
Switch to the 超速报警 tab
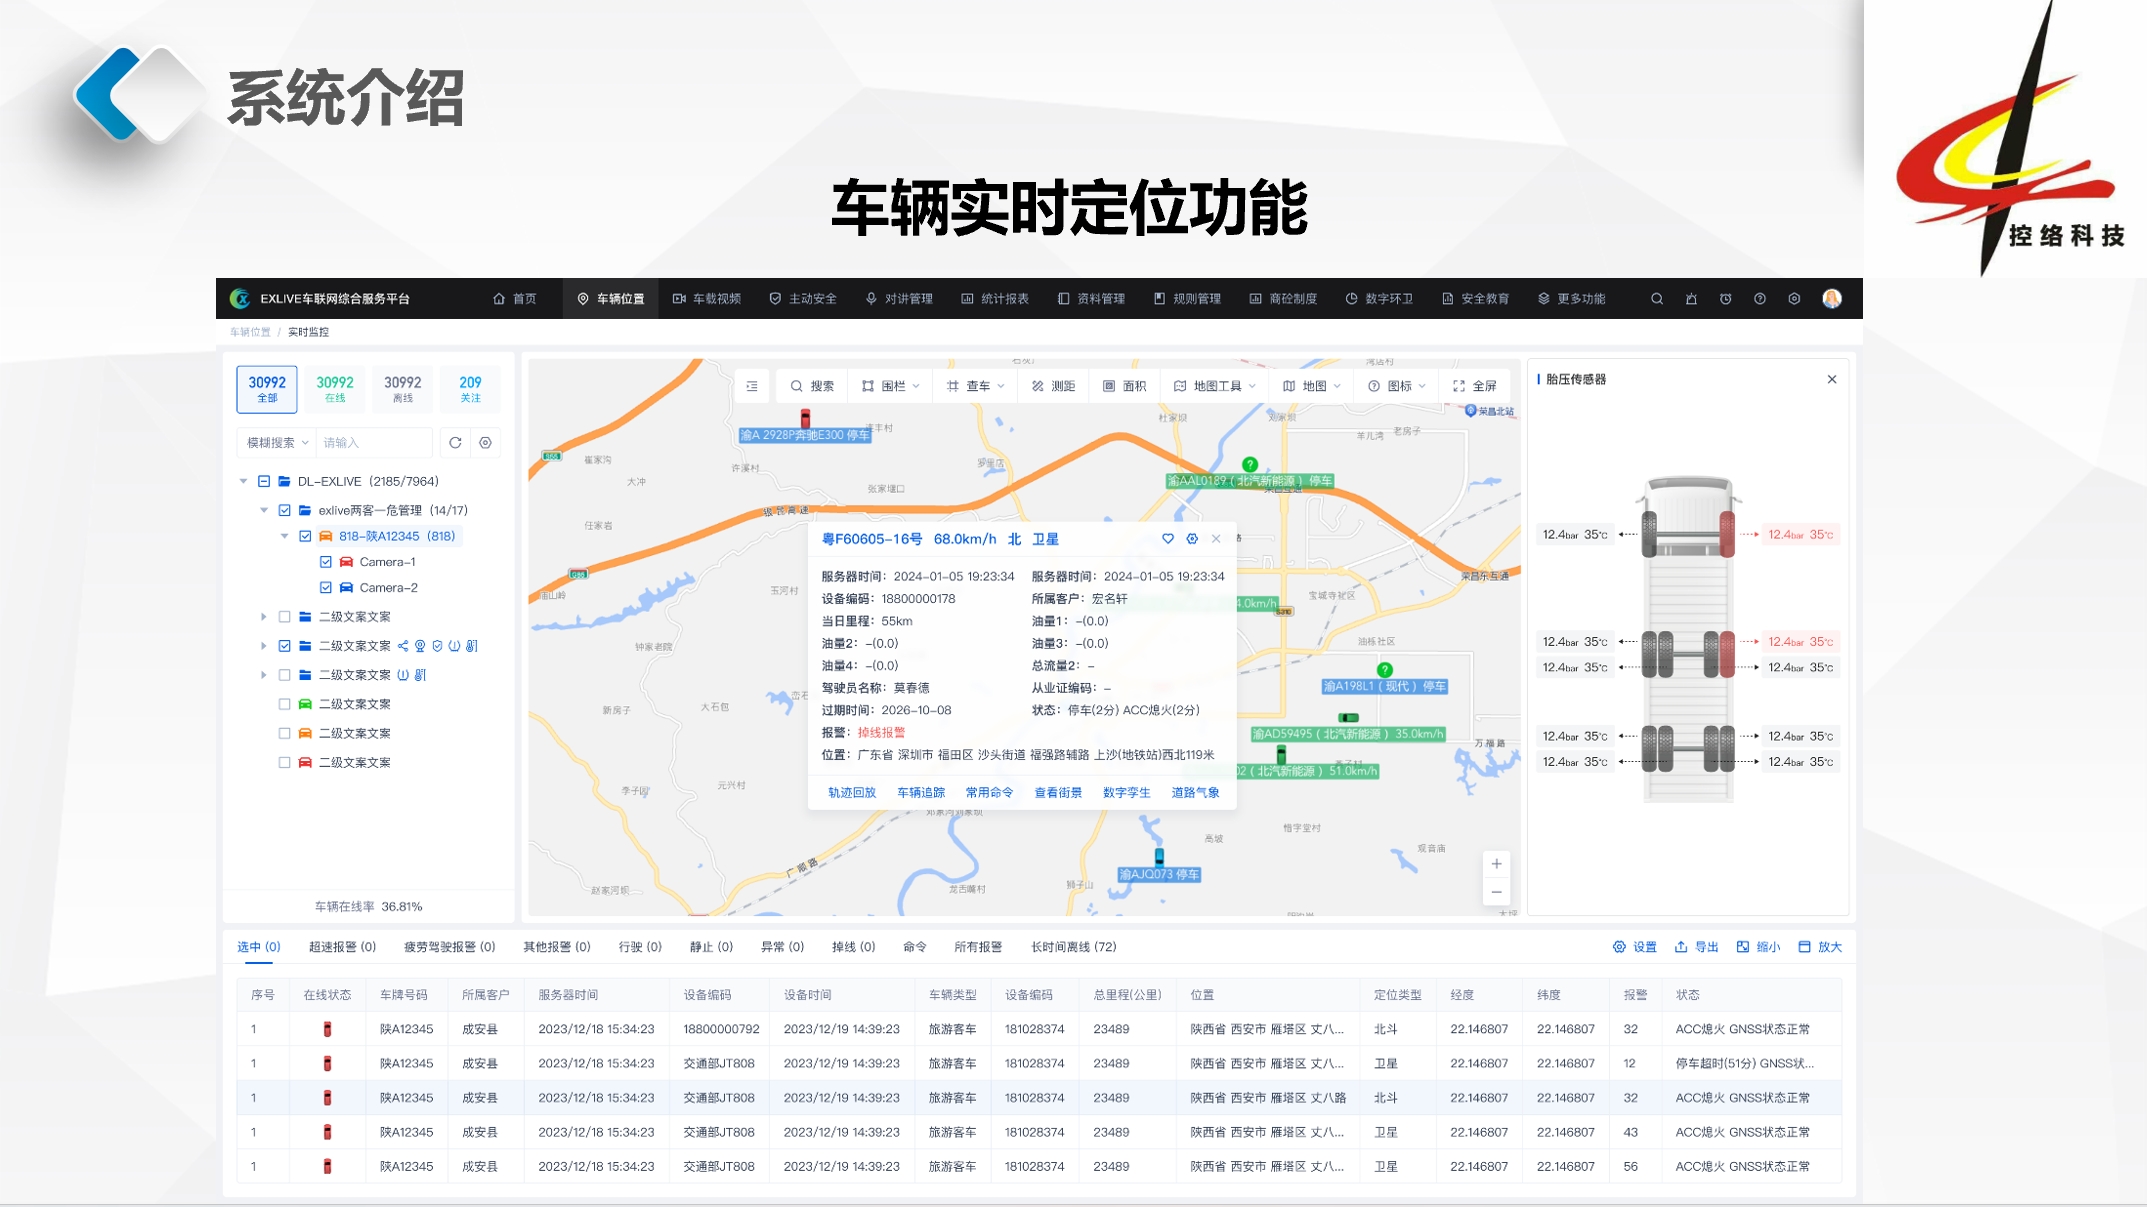(342, 947)
